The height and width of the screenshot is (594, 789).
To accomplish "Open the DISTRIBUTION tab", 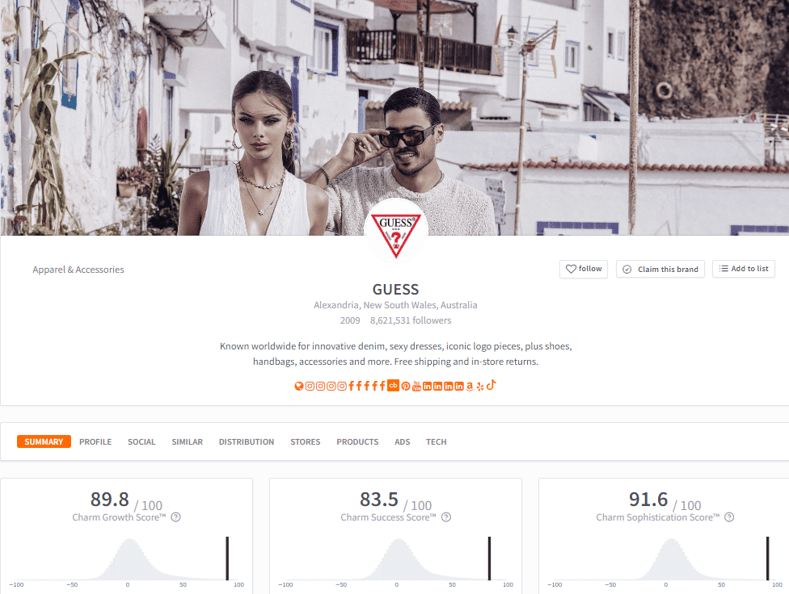I will (x=246, y=442).
